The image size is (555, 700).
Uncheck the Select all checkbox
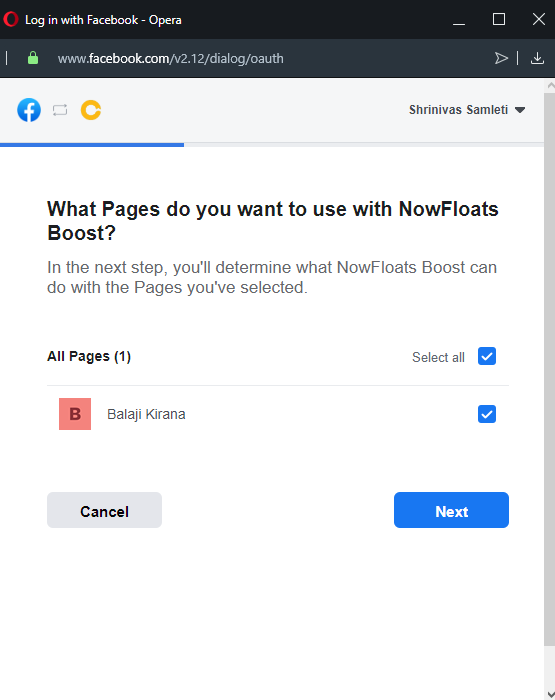pyautogui.click(x=487, y=356)
